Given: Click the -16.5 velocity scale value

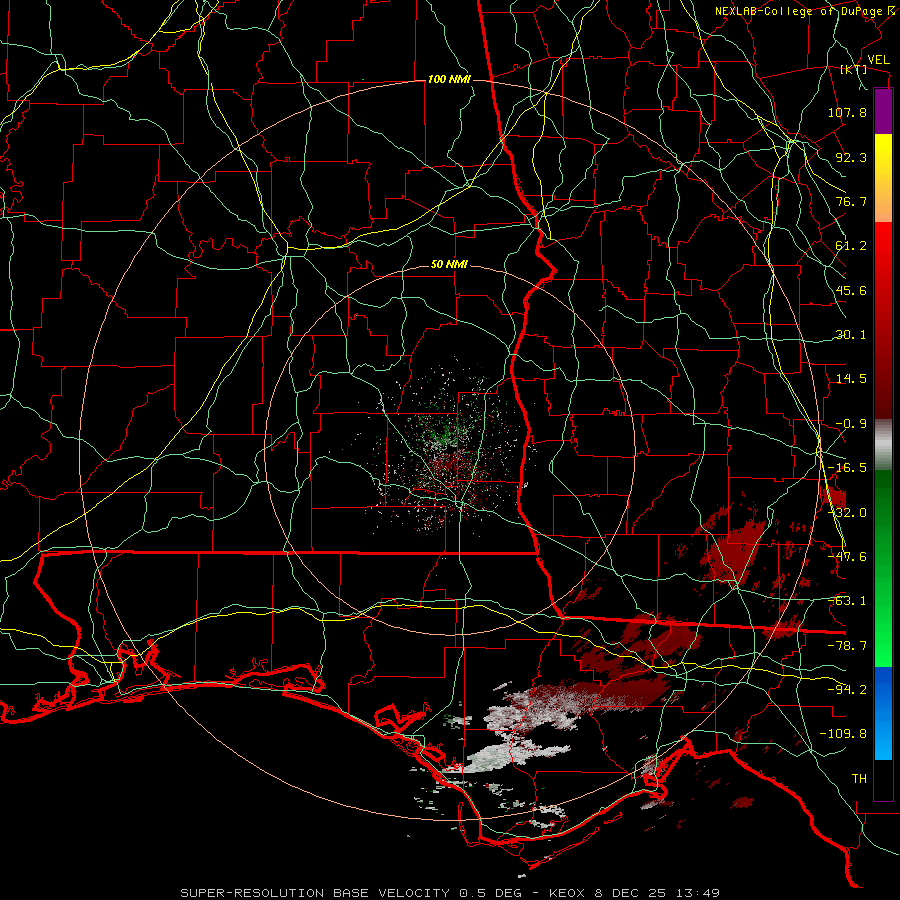Looking at the screenshot, I should click(847, 468).
